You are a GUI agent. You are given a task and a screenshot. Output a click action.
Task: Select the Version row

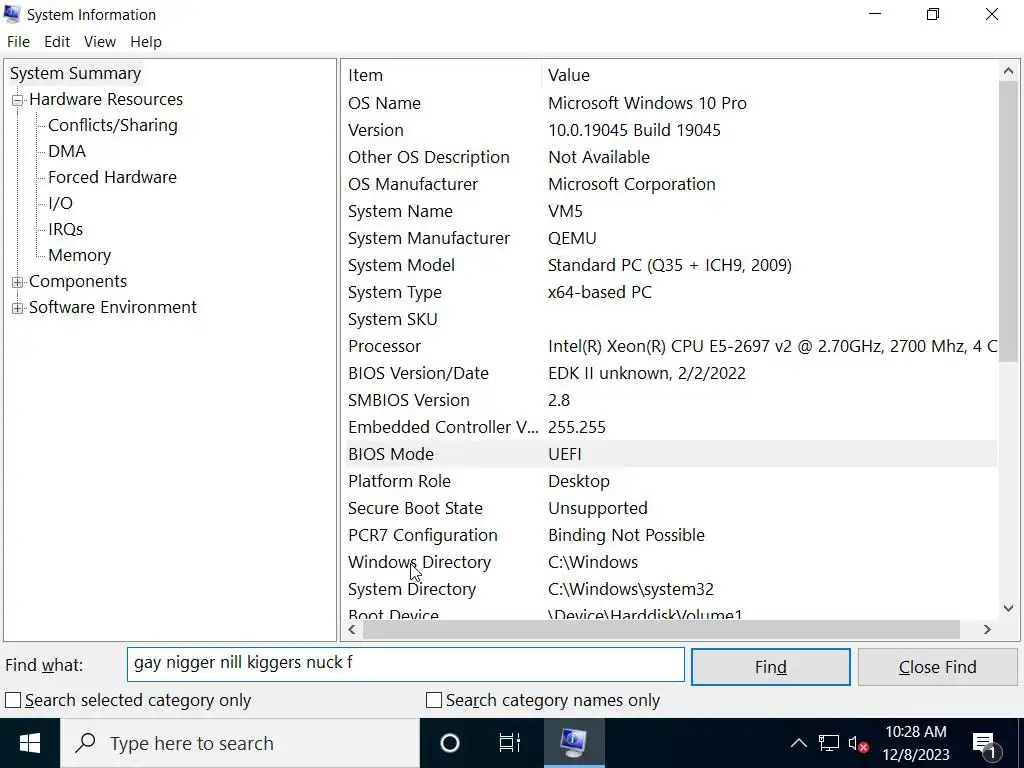(671, 130)
